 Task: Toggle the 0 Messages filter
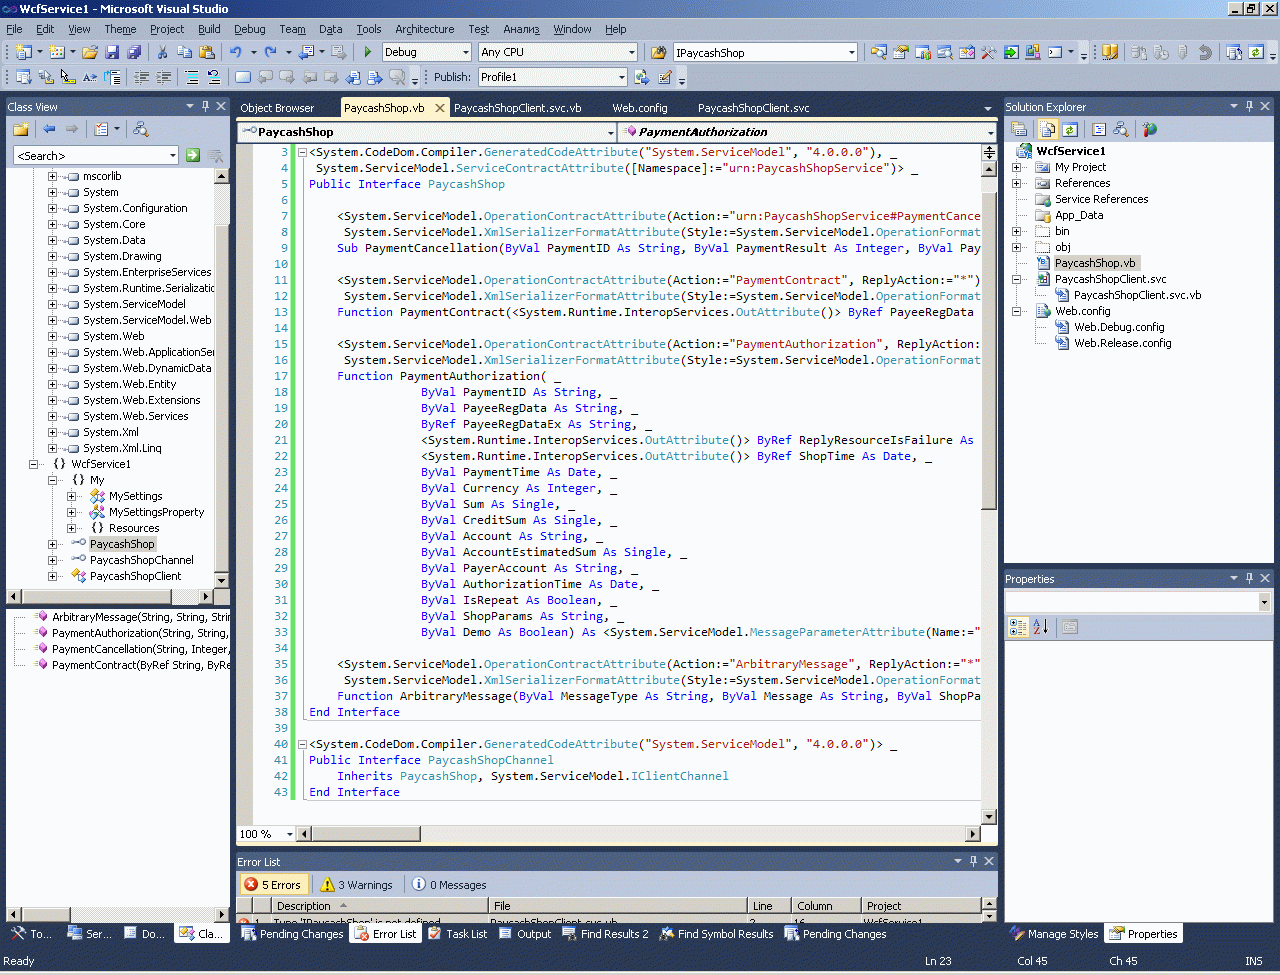tap(449, 885)
